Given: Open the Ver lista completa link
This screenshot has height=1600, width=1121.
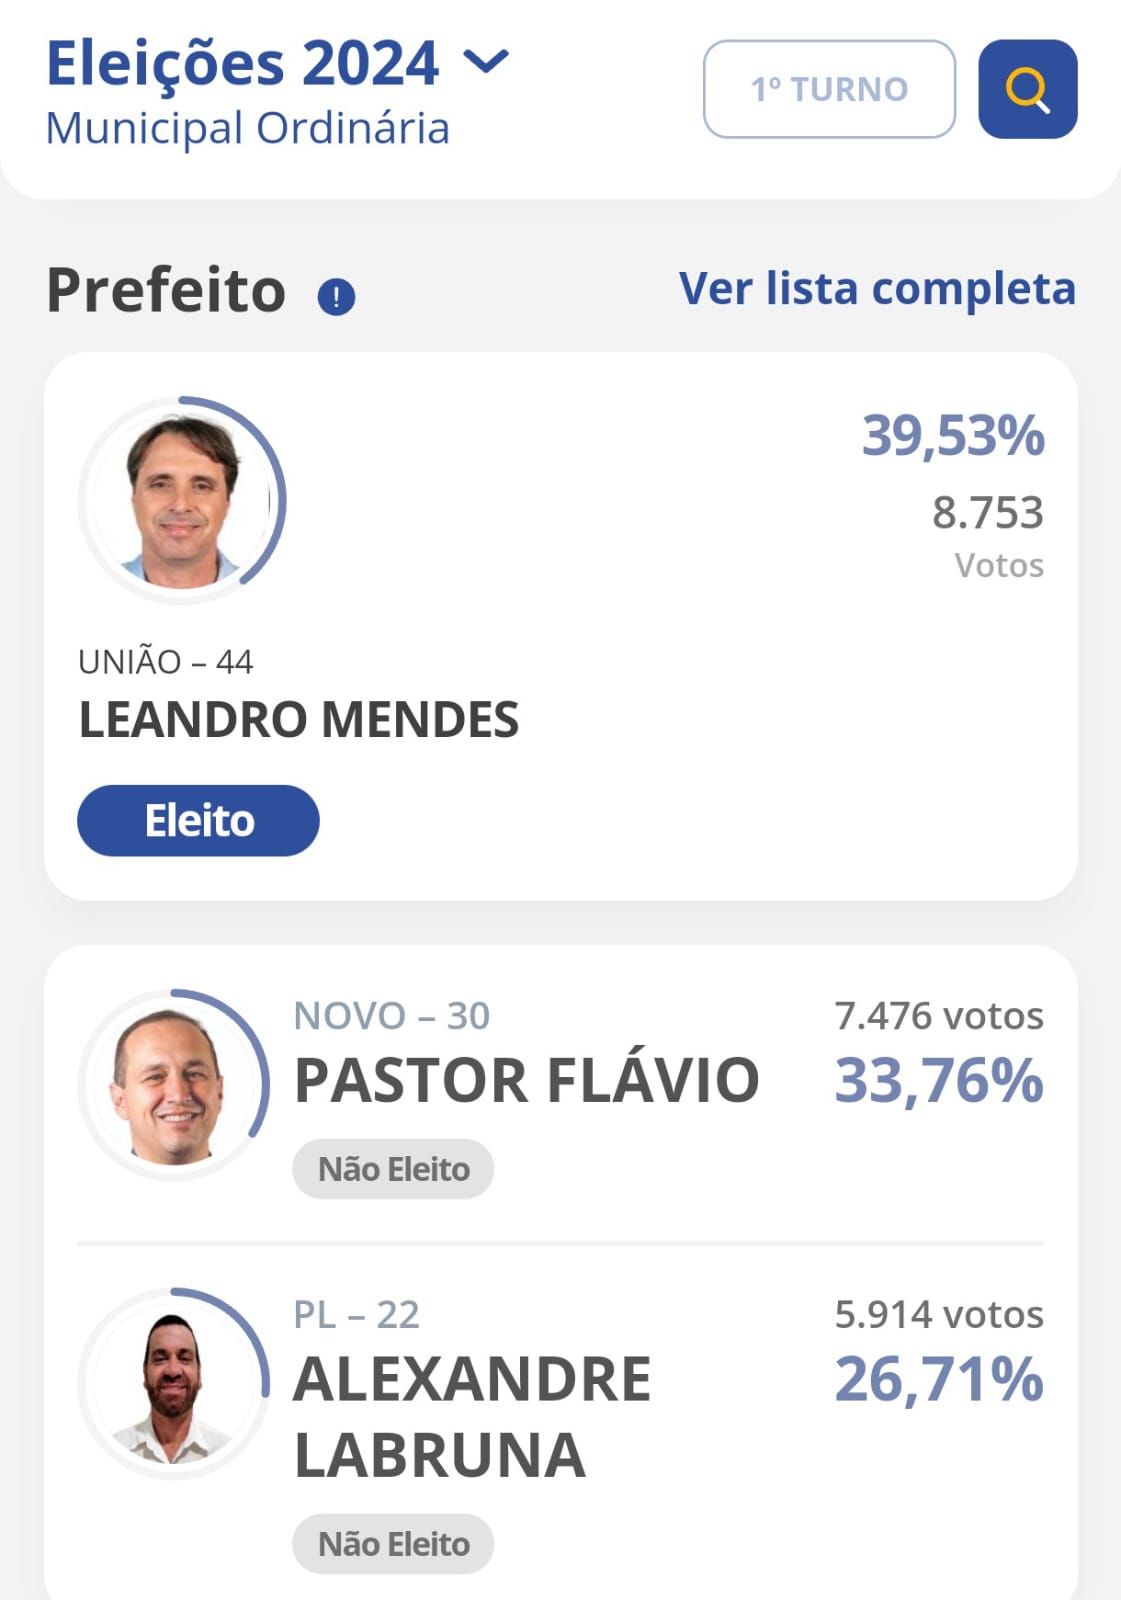Looking at the screenshot, I should pyautogui.click(x=877, y=289).
